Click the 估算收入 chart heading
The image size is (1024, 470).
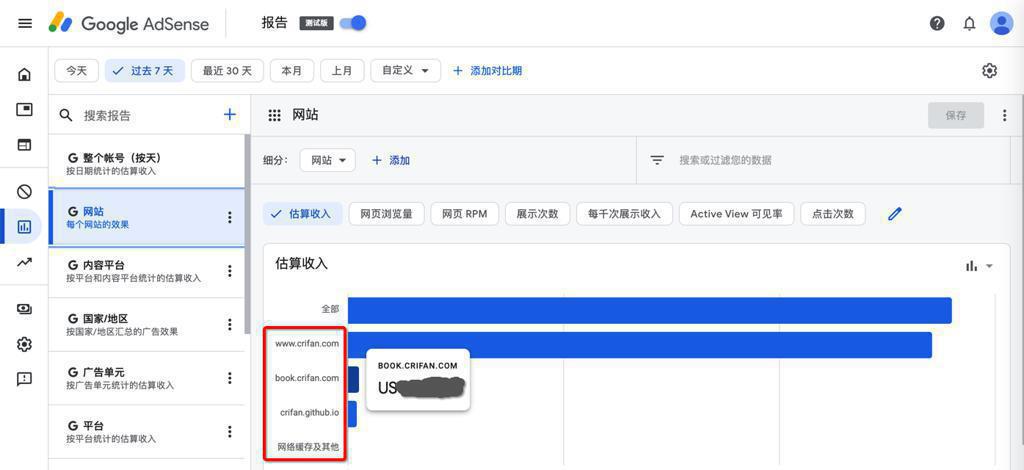coord(302,263)
